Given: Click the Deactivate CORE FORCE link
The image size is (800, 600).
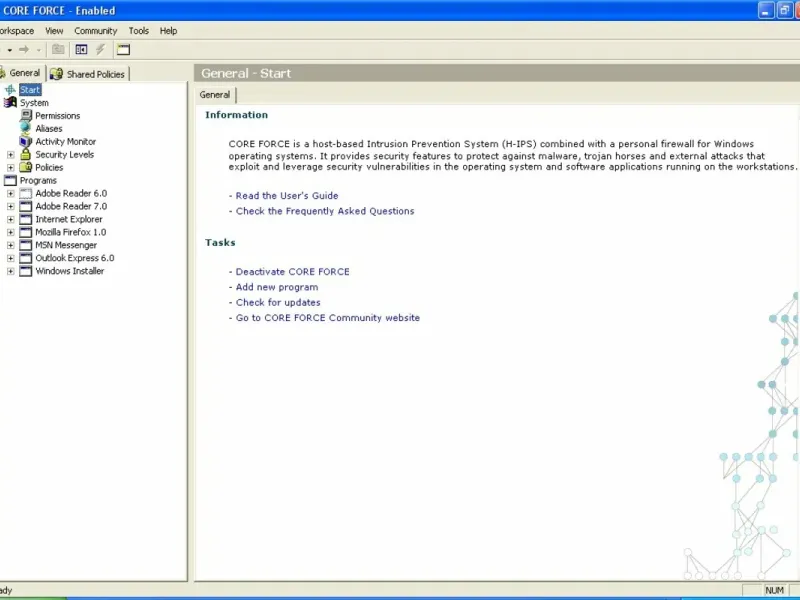Looking at the screenshot, I should click(x=292, y=271).
